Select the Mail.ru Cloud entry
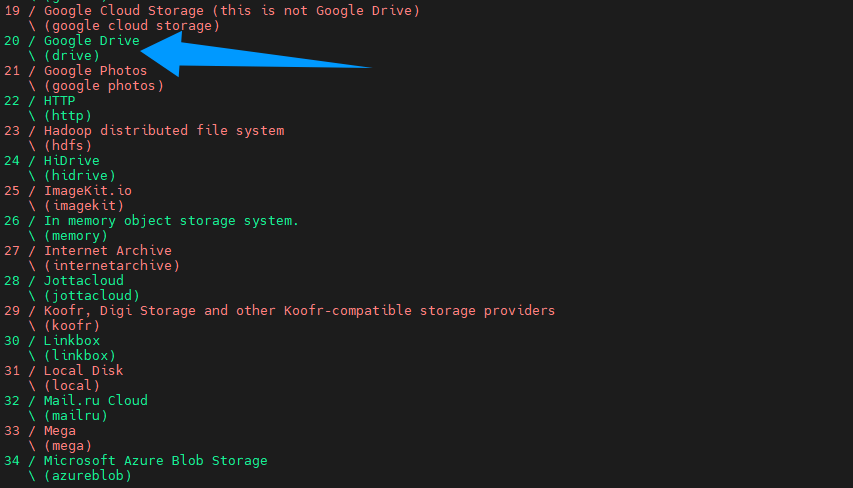Image resolution: width=853 pixels, height=488 pixels. 96,400
